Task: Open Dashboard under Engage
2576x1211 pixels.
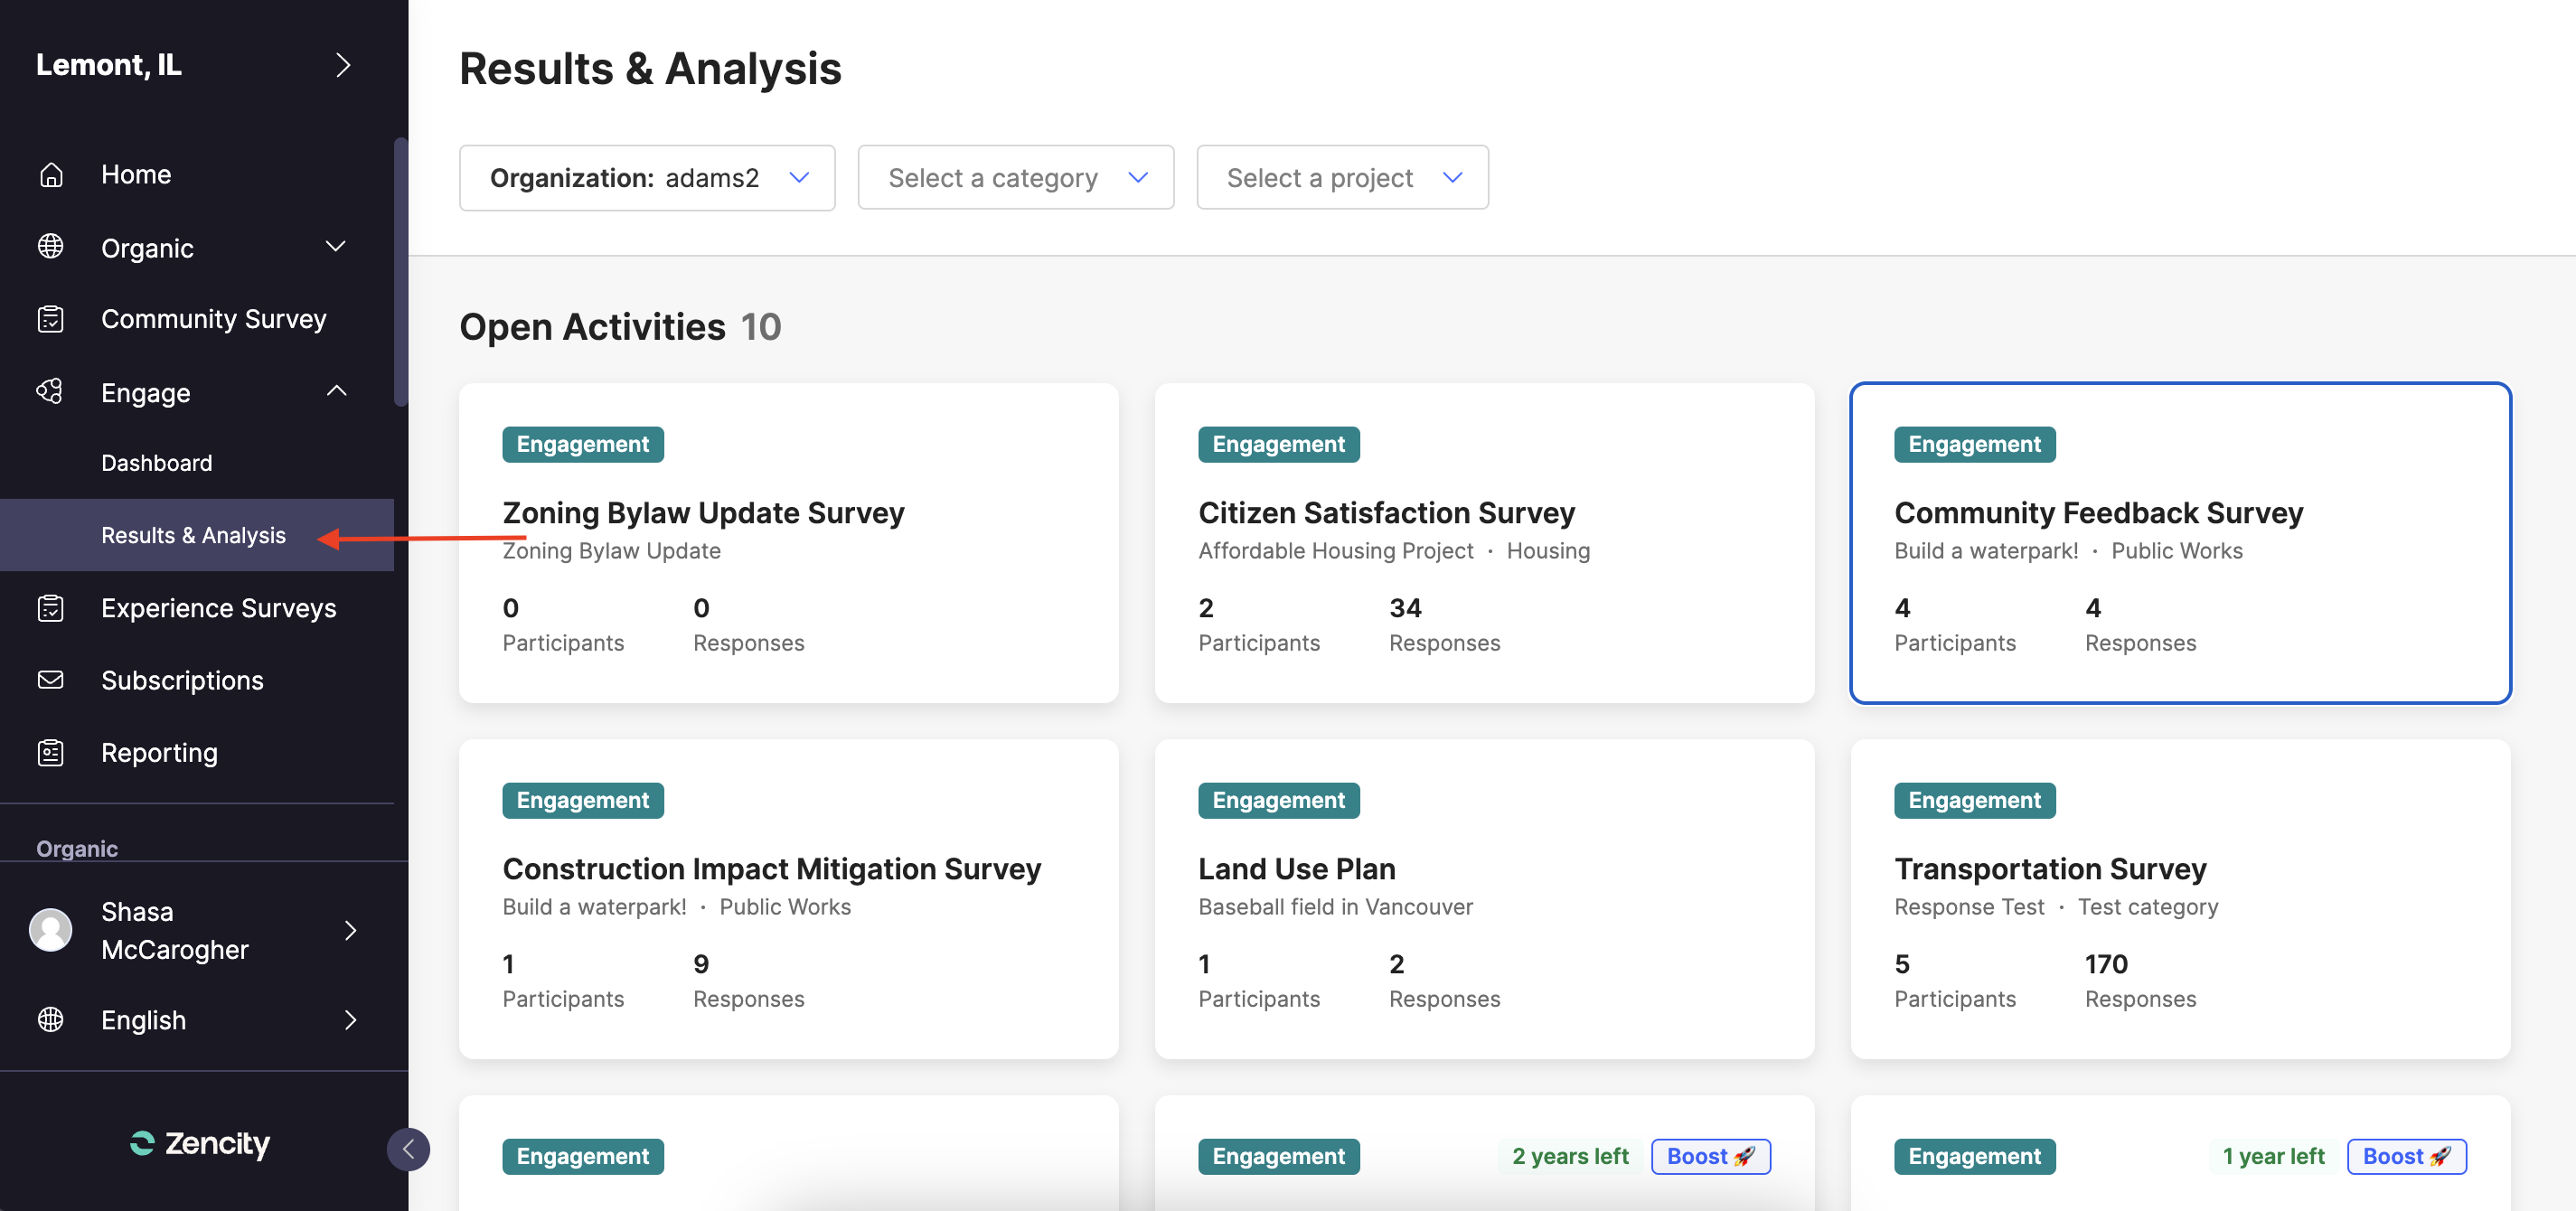Action: (157, 463)
